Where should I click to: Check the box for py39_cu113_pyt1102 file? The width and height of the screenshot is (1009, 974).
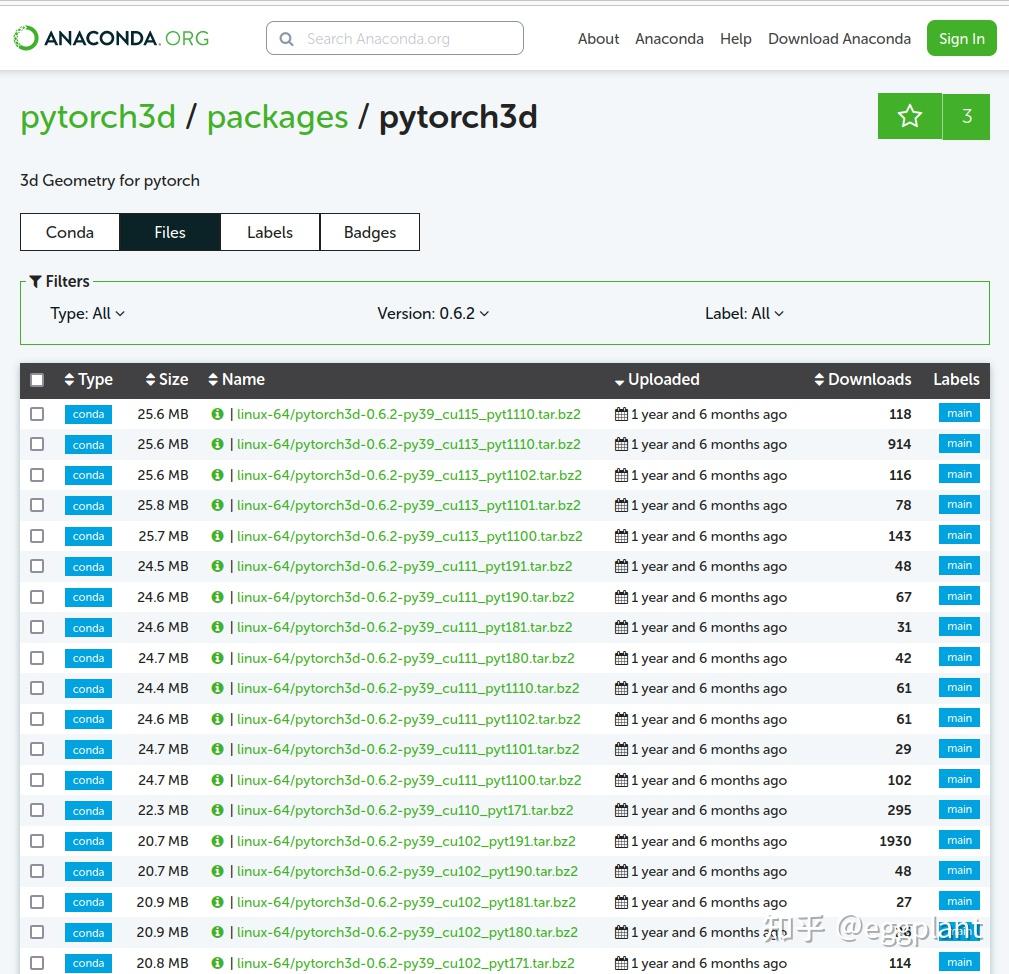(x=37, y=475)
